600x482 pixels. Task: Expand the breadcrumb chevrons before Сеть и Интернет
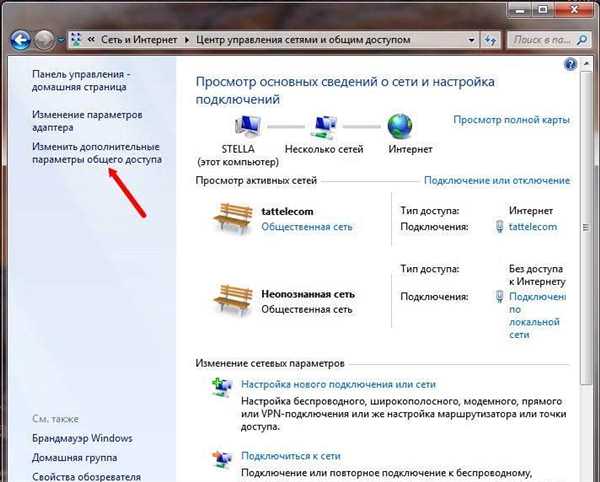pos(91,39)
